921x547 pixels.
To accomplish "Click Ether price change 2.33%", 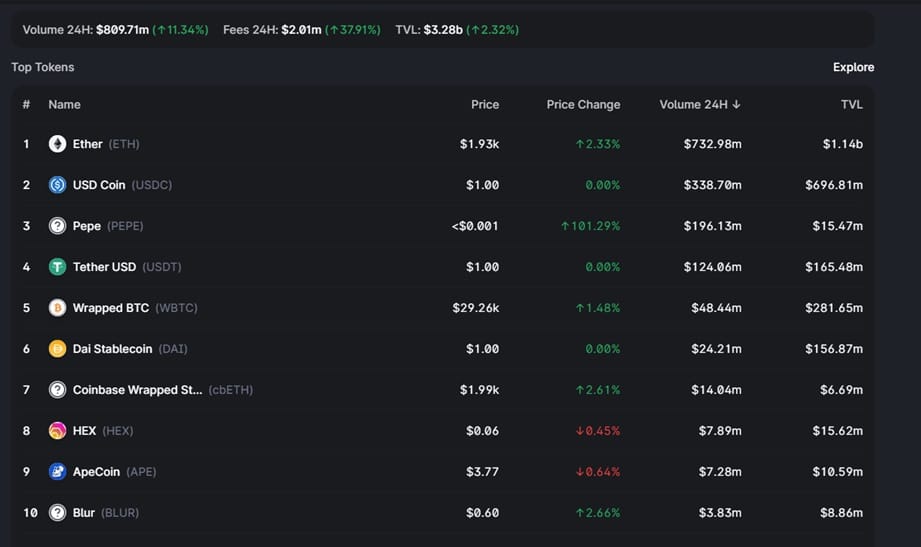I will (x=597, y=144).
